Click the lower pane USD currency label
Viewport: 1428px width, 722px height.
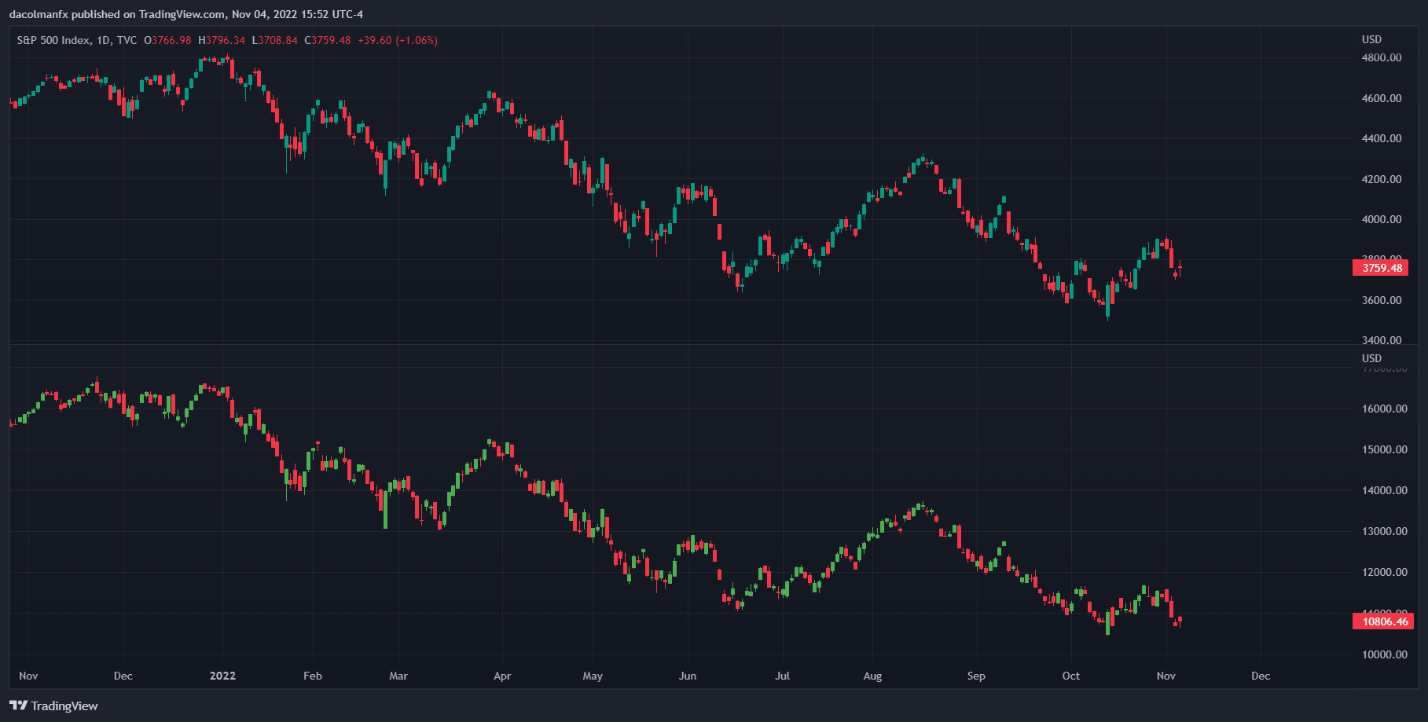pyautogui.click(x=1371, y=358)
